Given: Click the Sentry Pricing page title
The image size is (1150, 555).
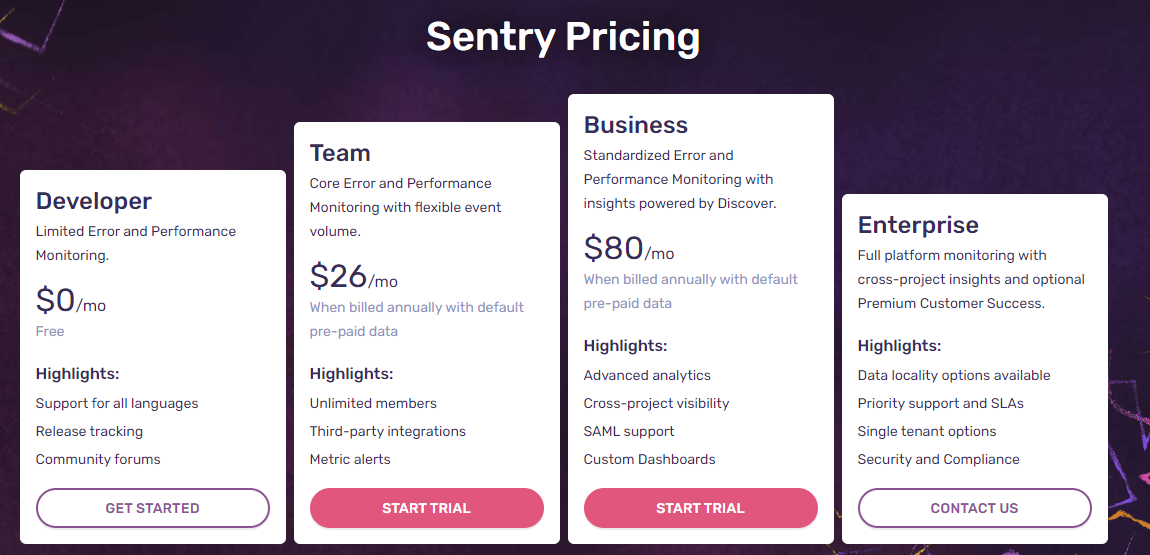Looking at the screenshot, I should (563, 37).
